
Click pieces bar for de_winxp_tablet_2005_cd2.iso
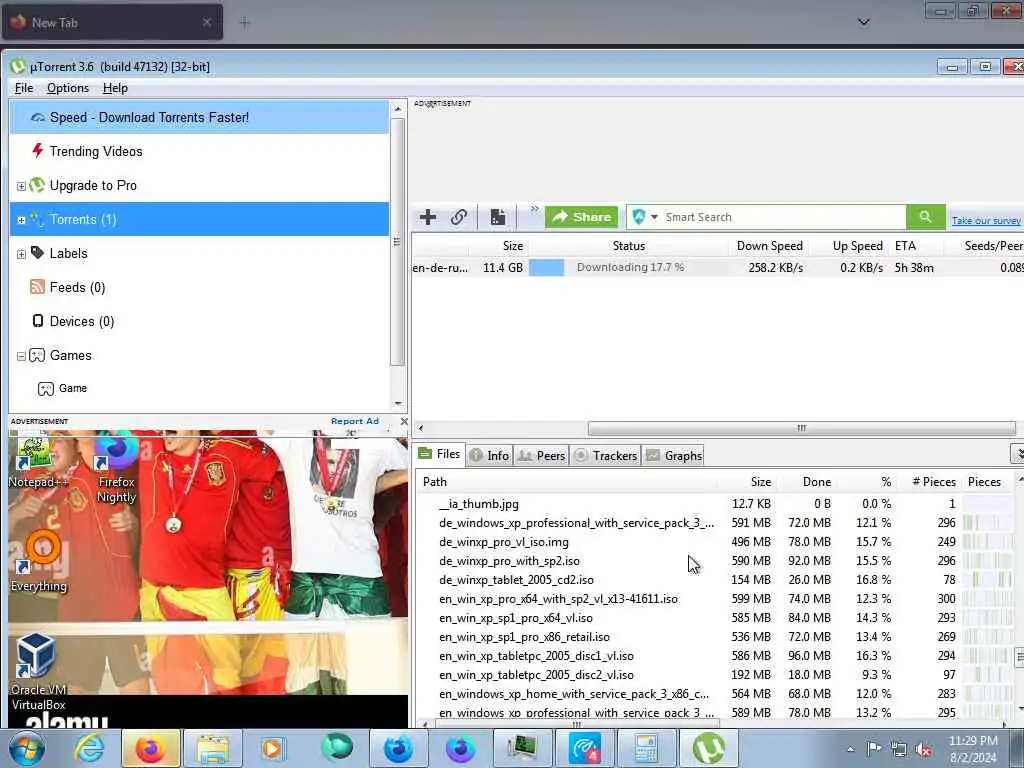[987, 580]
